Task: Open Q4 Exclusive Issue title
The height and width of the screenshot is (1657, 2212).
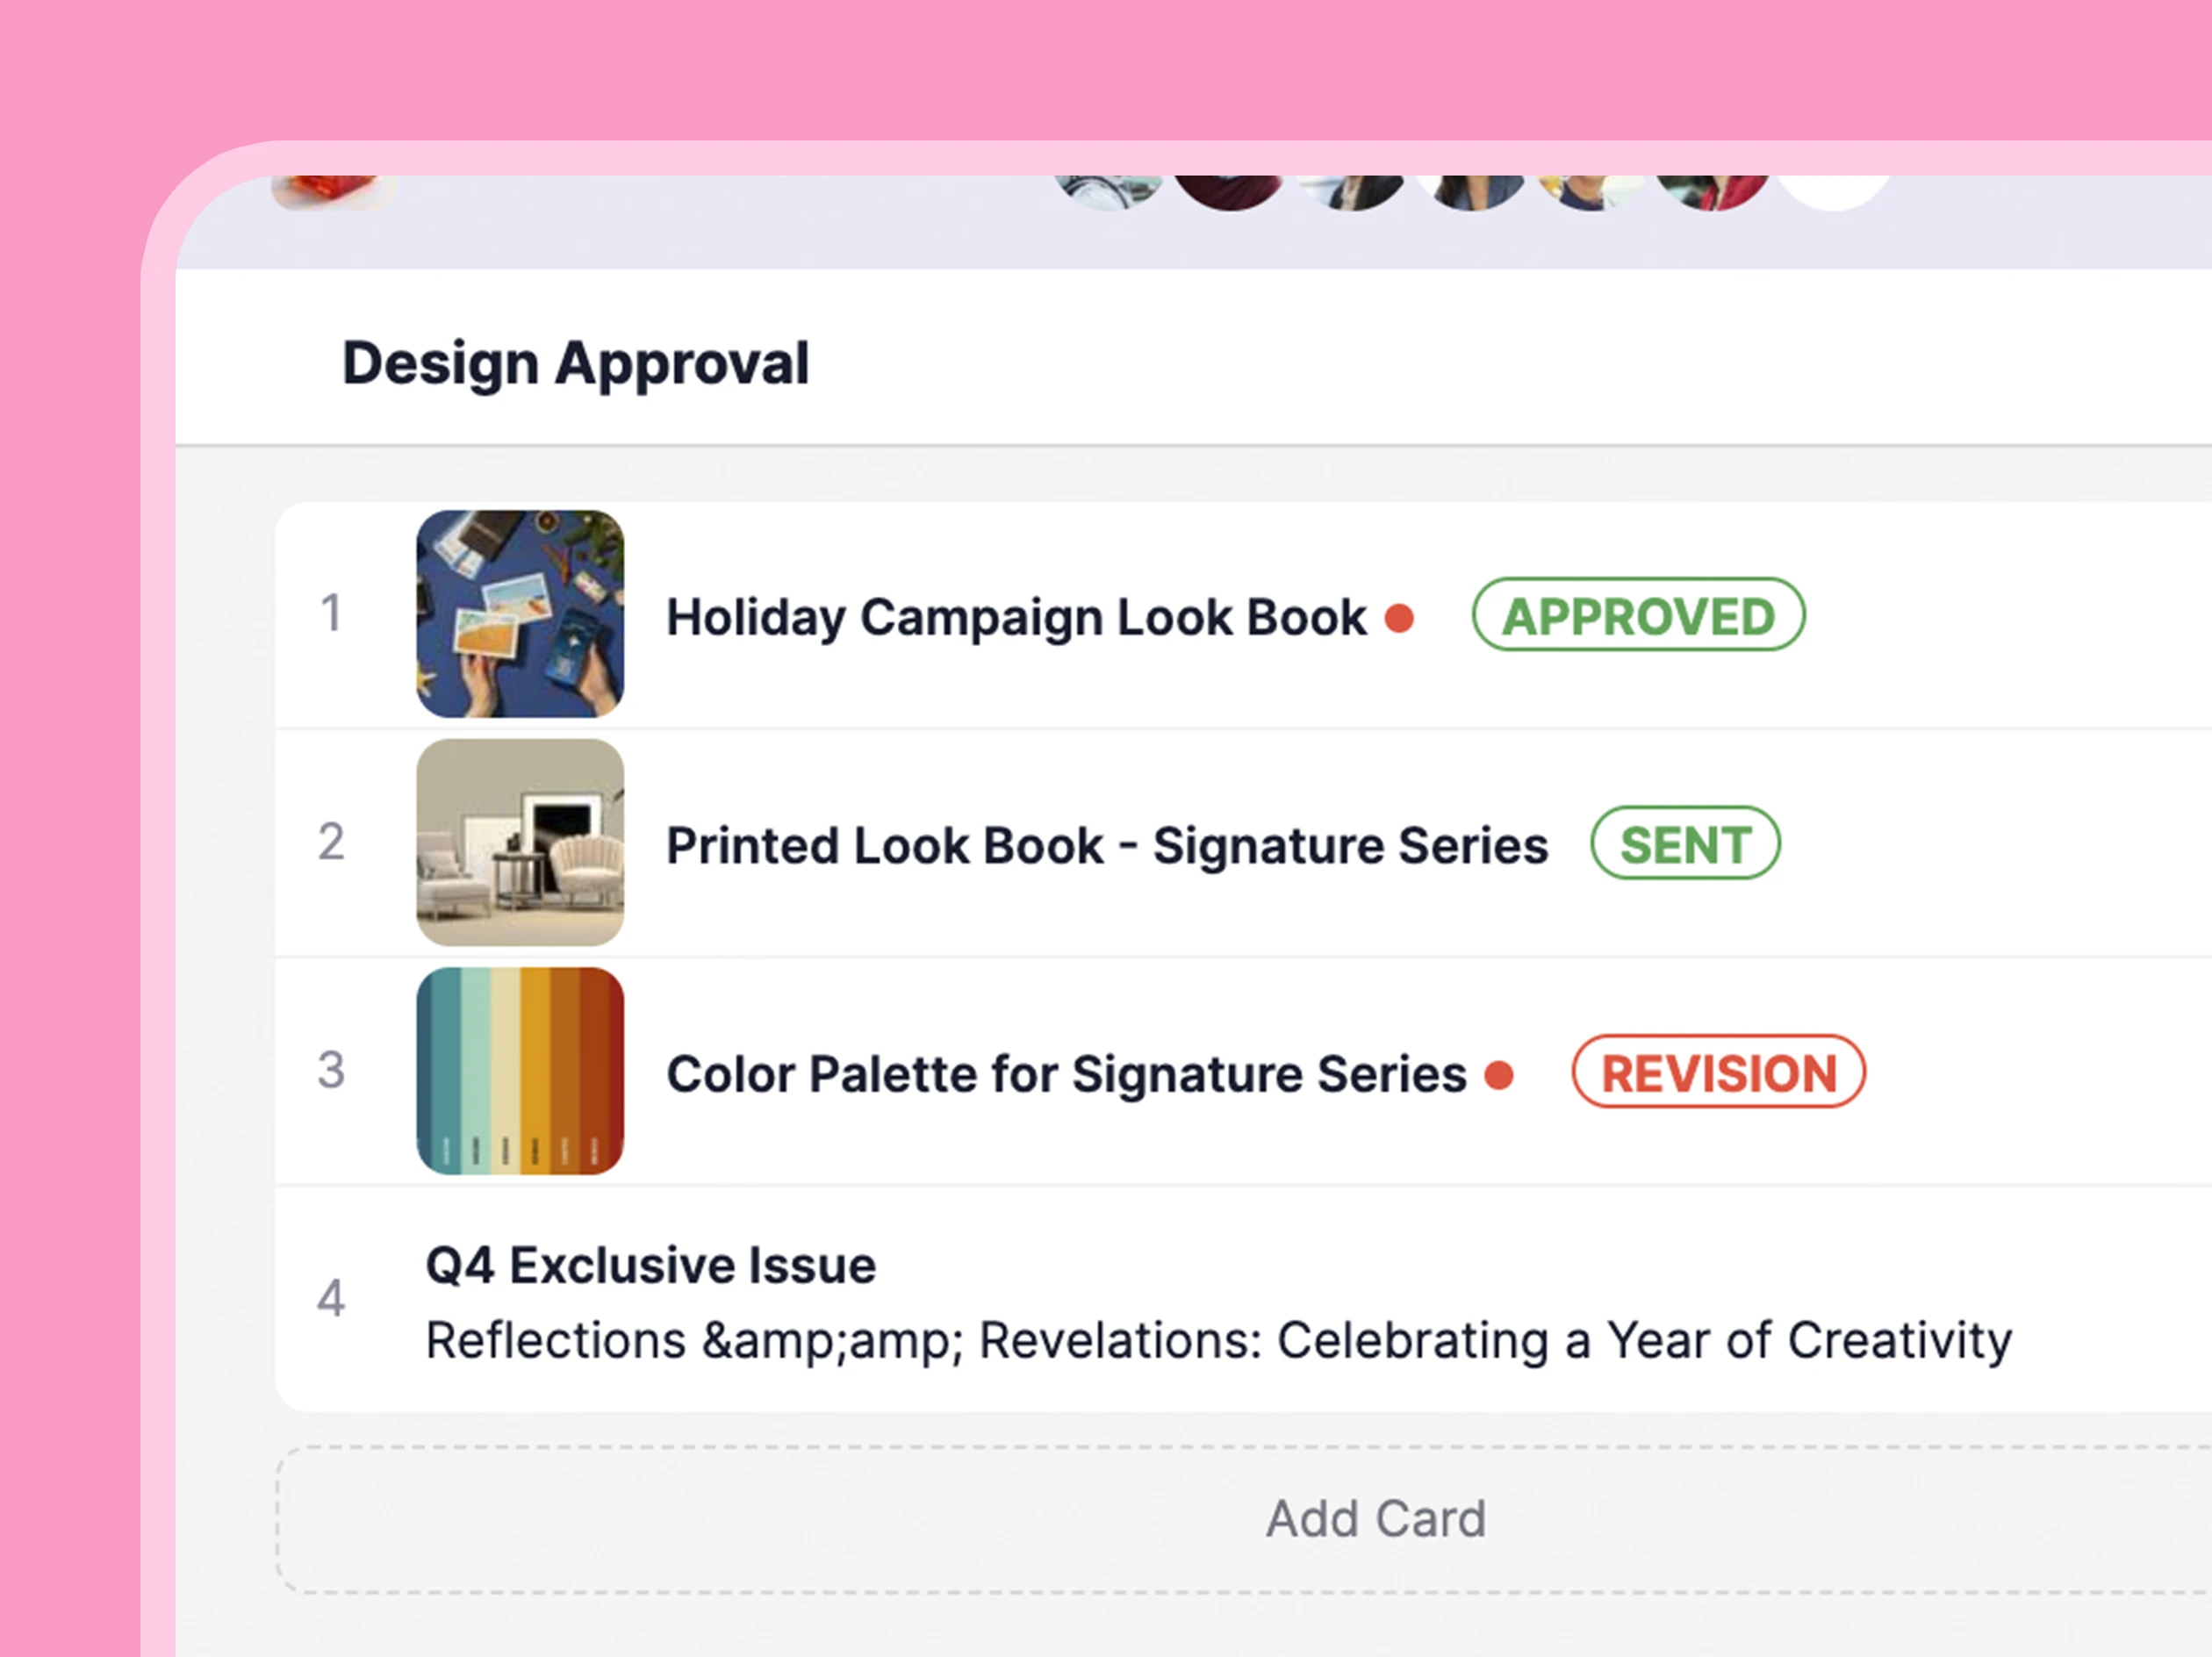Action: [650, 1266]
